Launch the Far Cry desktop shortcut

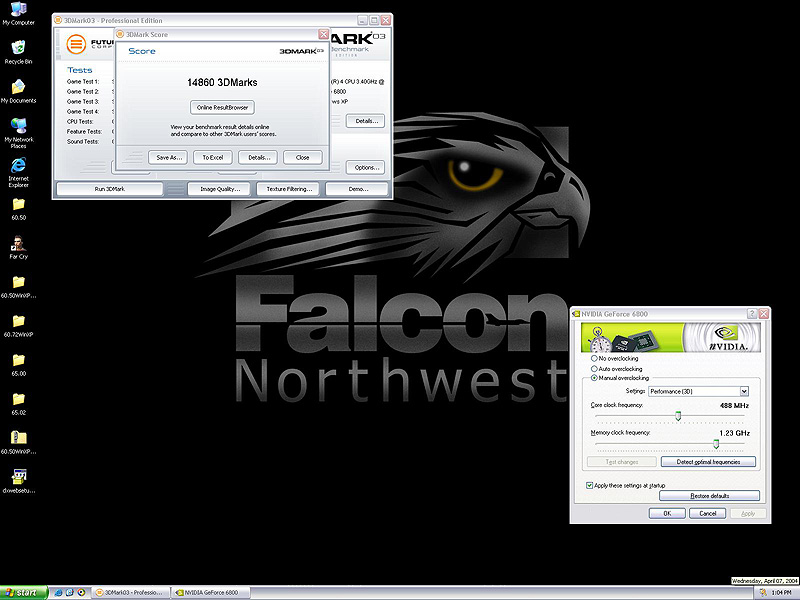tap(18, 248)
